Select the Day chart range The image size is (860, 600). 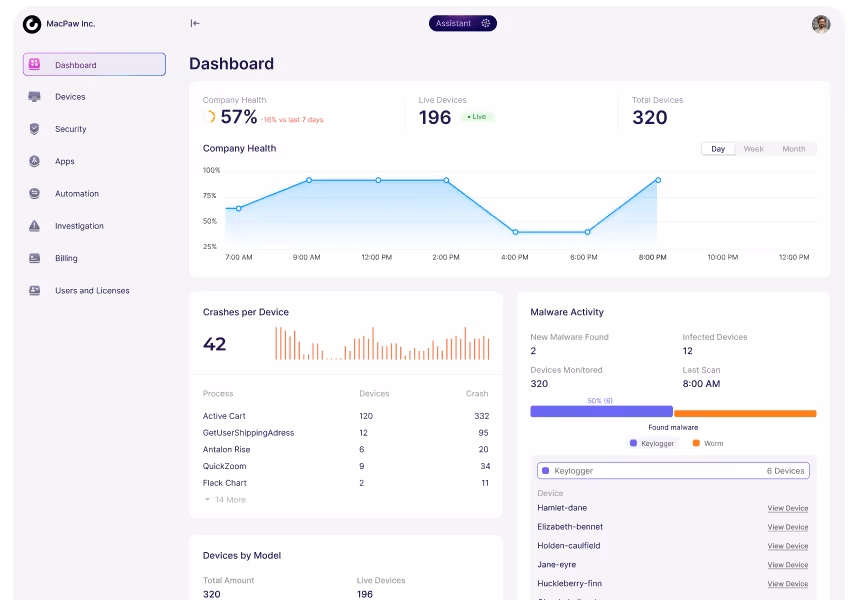click(718, 149)
